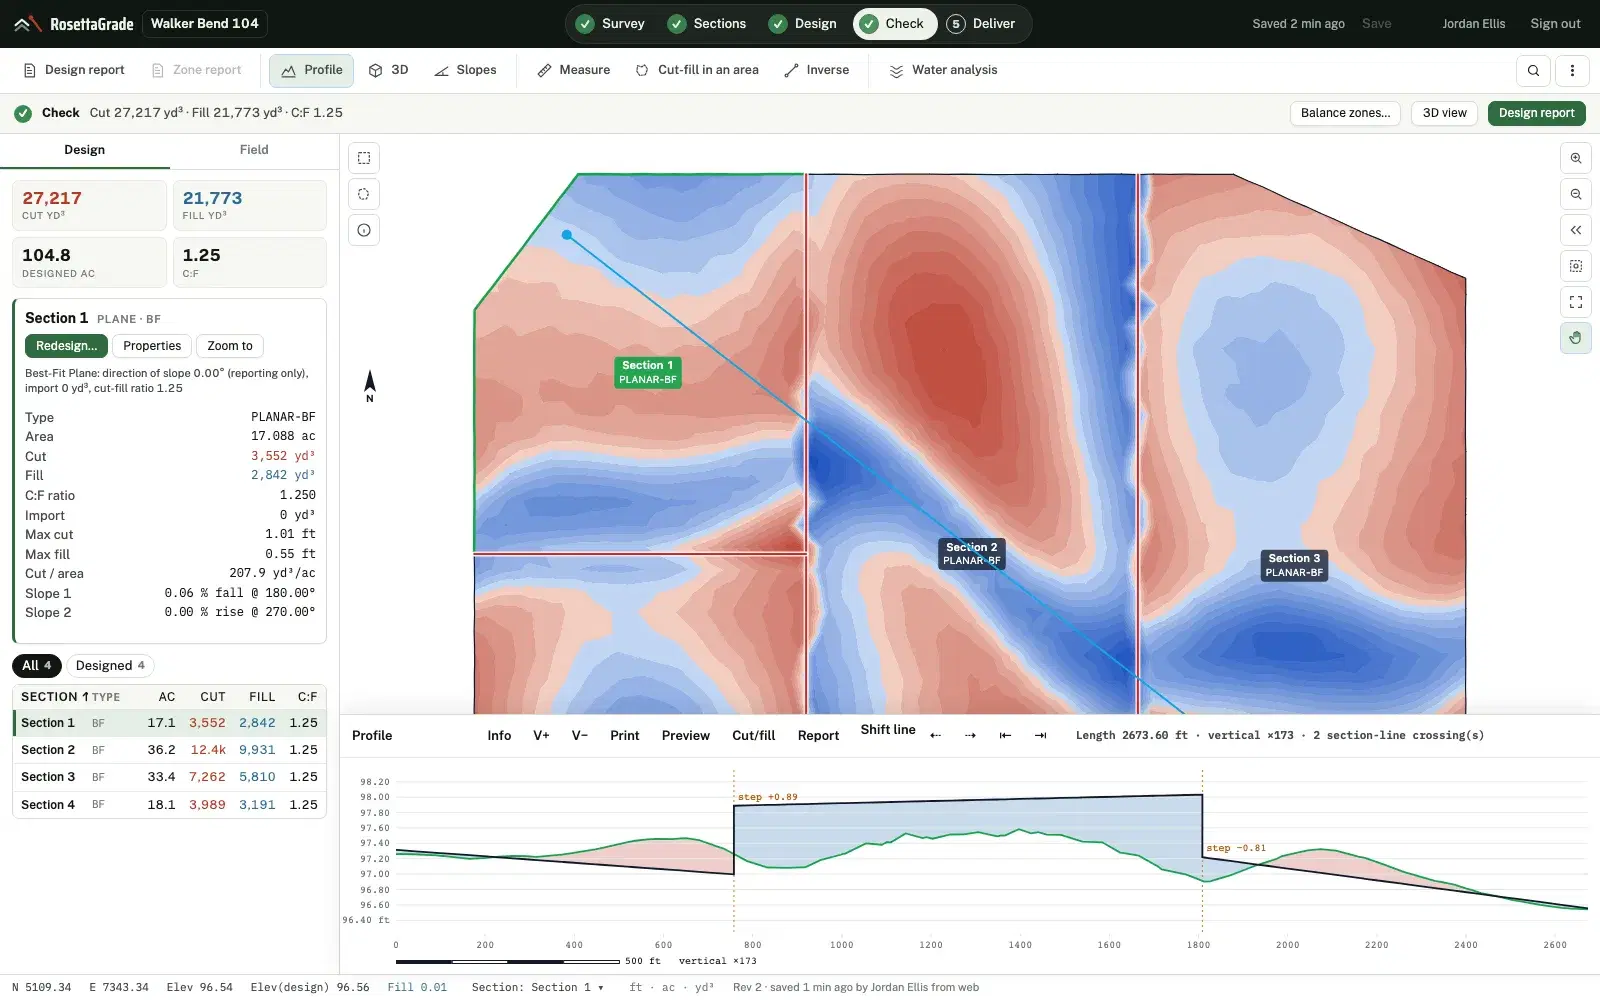Click the info circle map tool
This screenshot has height=1000, width=1600.
click(x=364, y=230)
